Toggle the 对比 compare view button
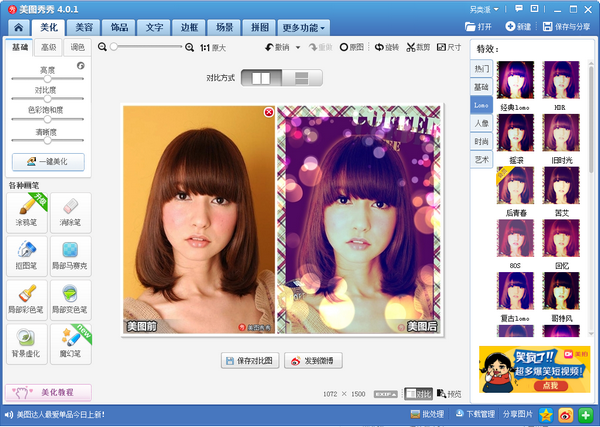 tap(419, 394)
